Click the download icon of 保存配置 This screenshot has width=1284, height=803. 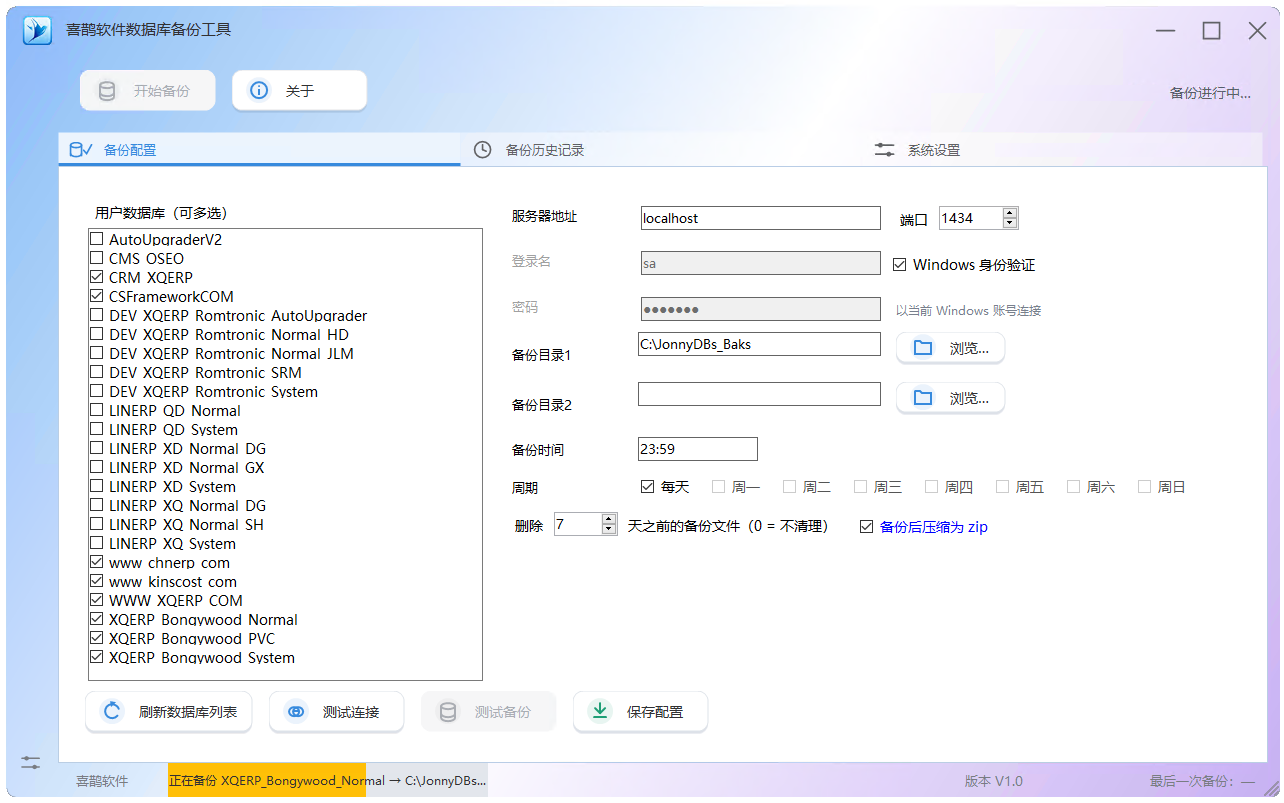pos(600,711)
